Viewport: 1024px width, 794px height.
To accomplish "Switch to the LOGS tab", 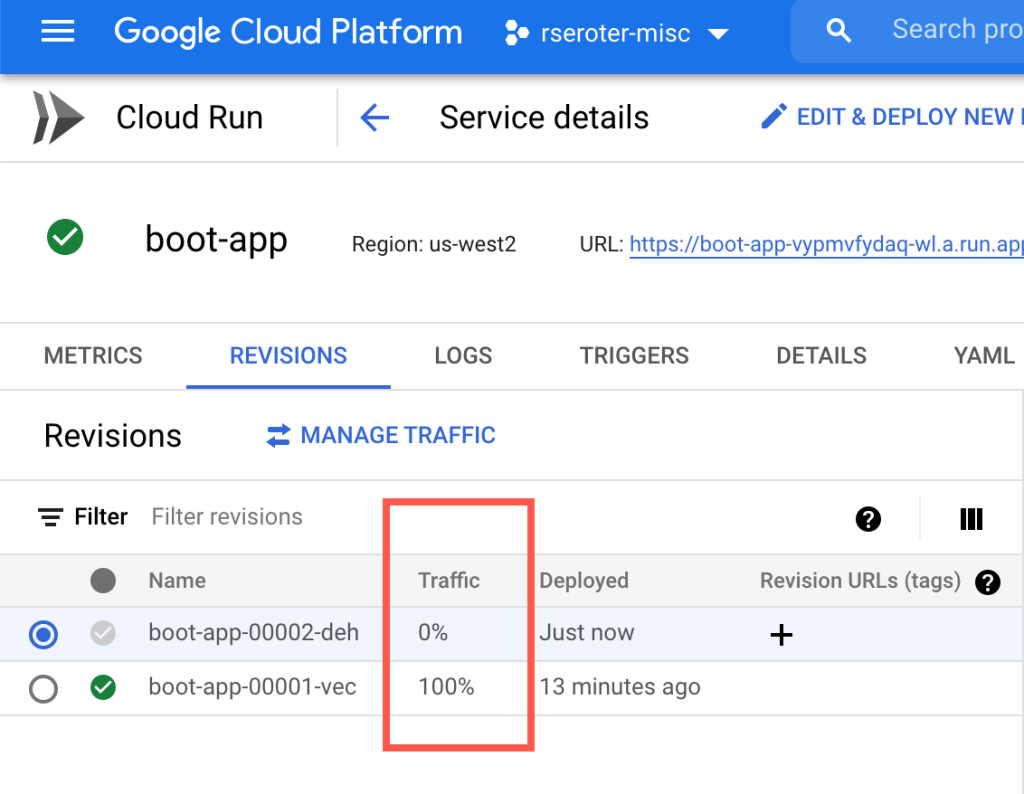I will pyautogui.click(x=463, y=356).
